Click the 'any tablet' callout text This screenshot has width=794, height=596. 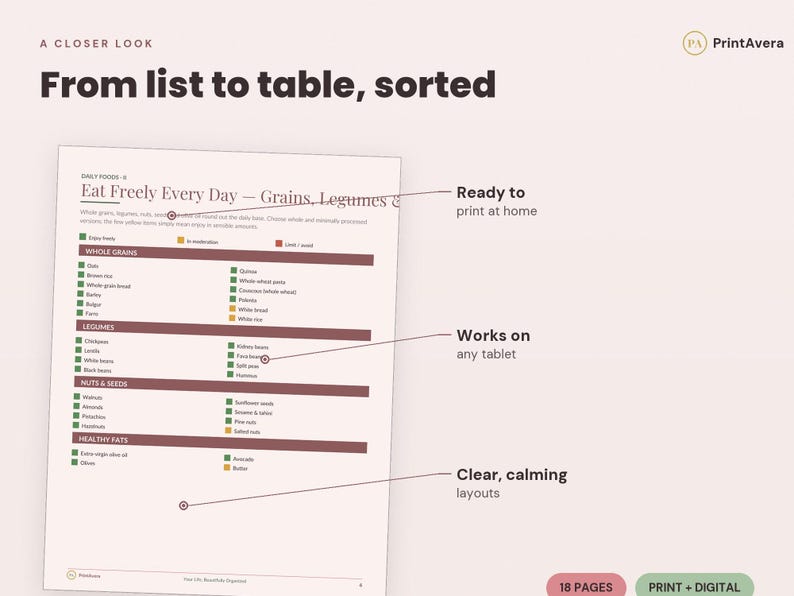pos(486,354)
